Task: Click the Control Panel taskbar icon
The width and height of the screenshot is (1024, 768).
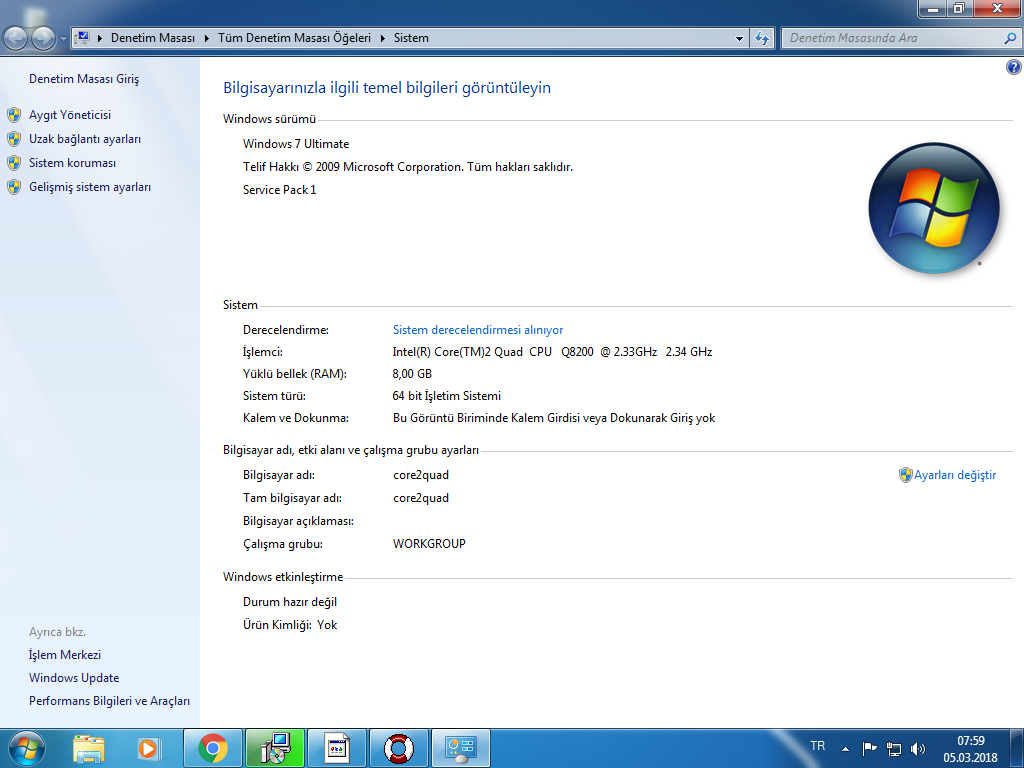Action: click(460, 748)
